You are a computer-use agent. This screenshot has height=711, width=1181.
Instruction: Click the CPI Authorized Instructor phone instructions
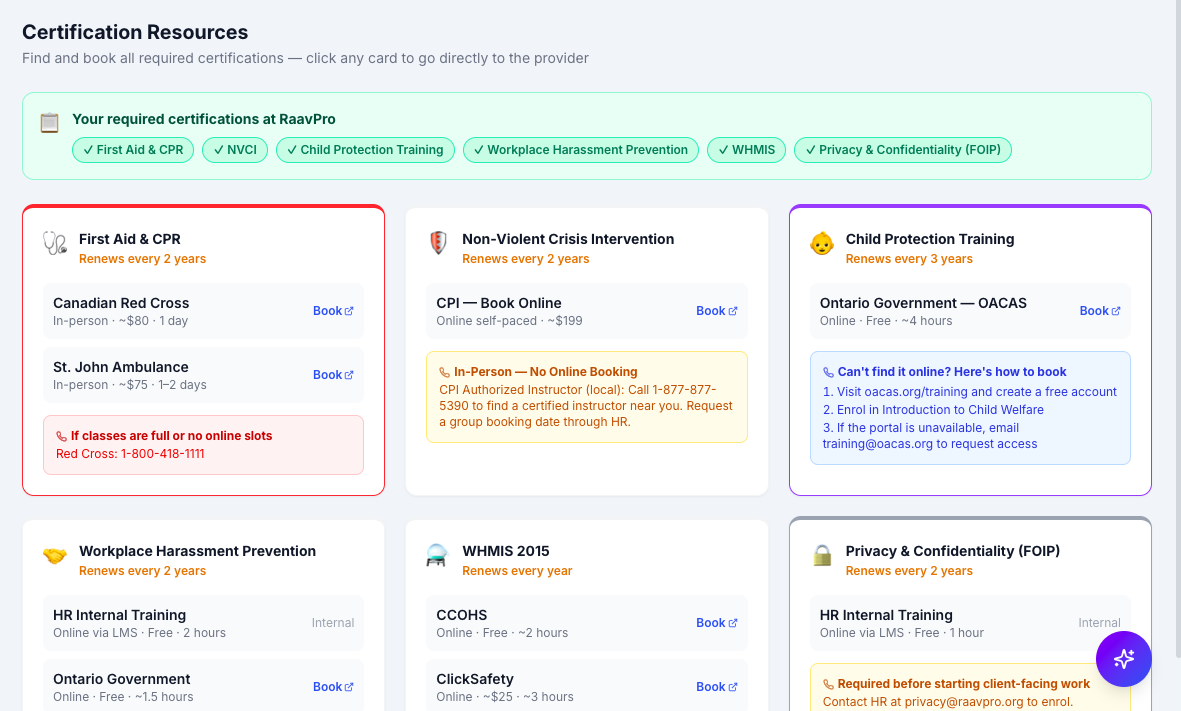click(586, 406)
